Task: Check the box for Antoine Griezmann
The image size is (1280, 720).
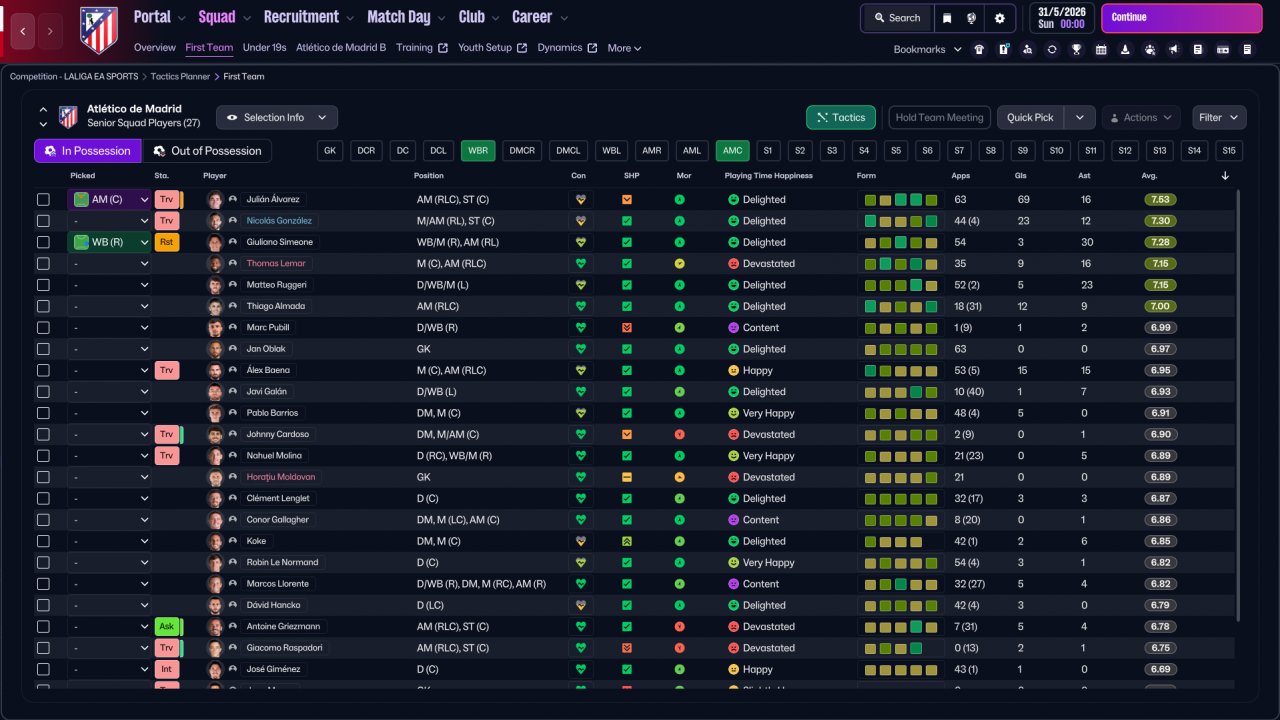Action: 43,627
